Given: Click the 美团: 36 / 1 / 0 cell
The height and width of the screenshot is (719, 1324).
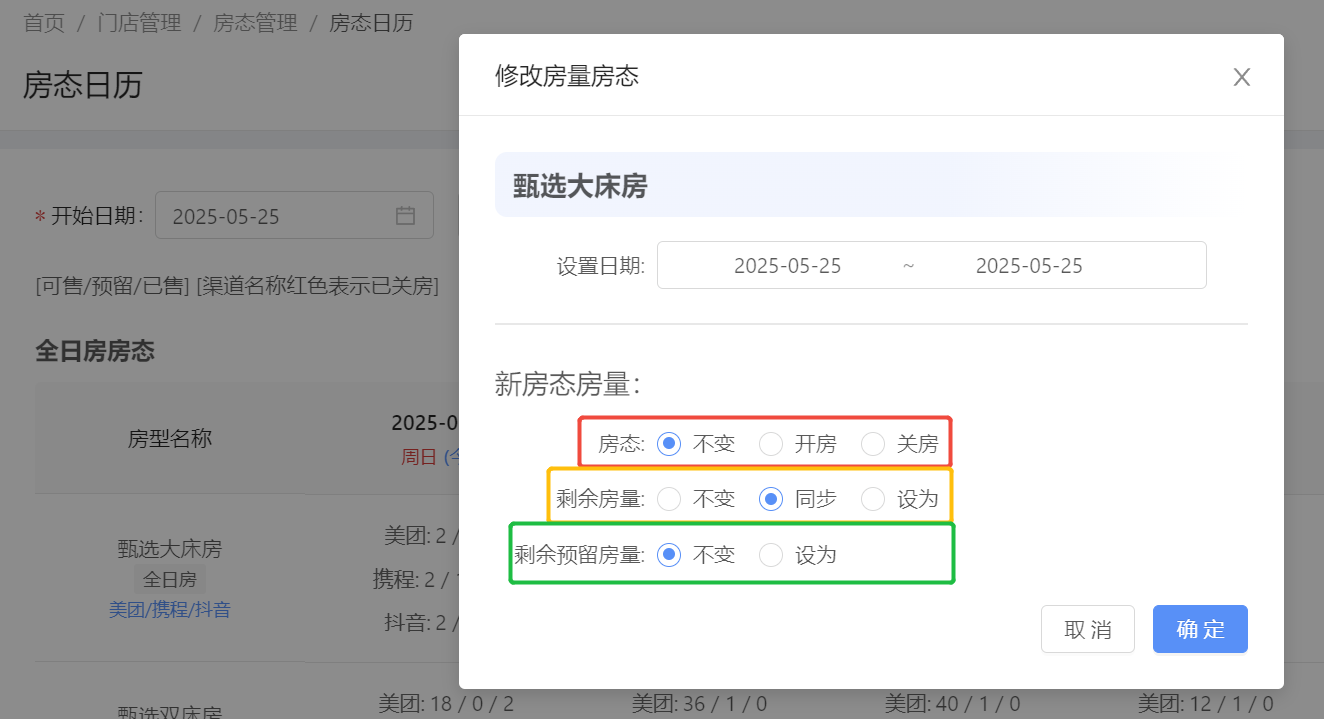Looking at the screenshot, I should (x=700, y=704).
